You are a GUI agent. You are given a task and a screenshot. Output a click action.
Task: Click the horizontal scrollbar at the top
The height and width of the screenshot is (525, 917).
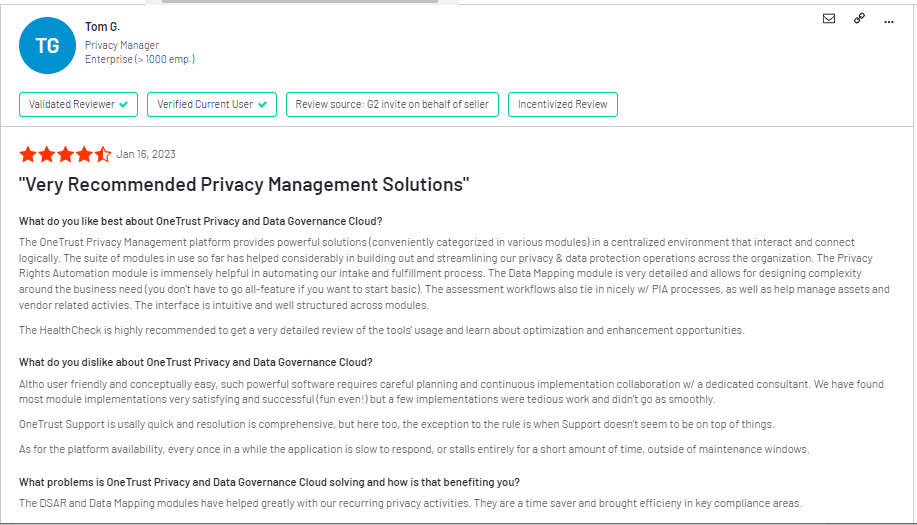coord(299,2)
